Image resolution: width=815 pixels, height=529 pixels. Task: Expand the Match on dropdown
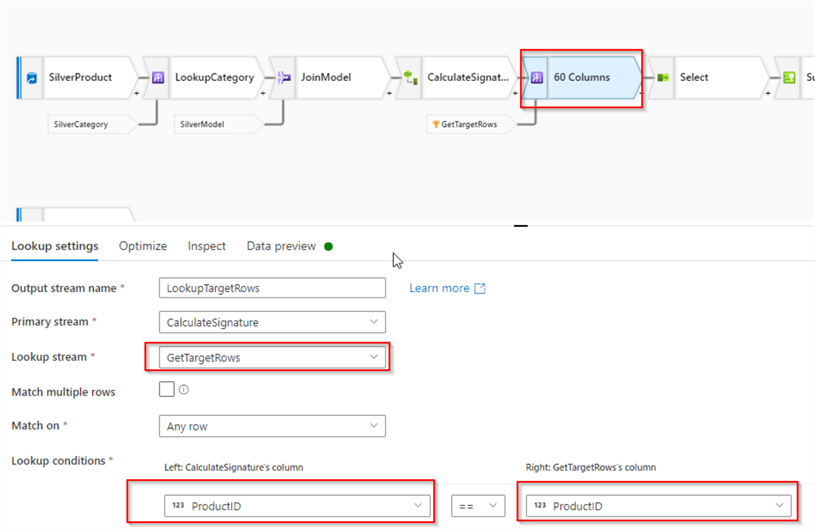click(x=272, y=426)
